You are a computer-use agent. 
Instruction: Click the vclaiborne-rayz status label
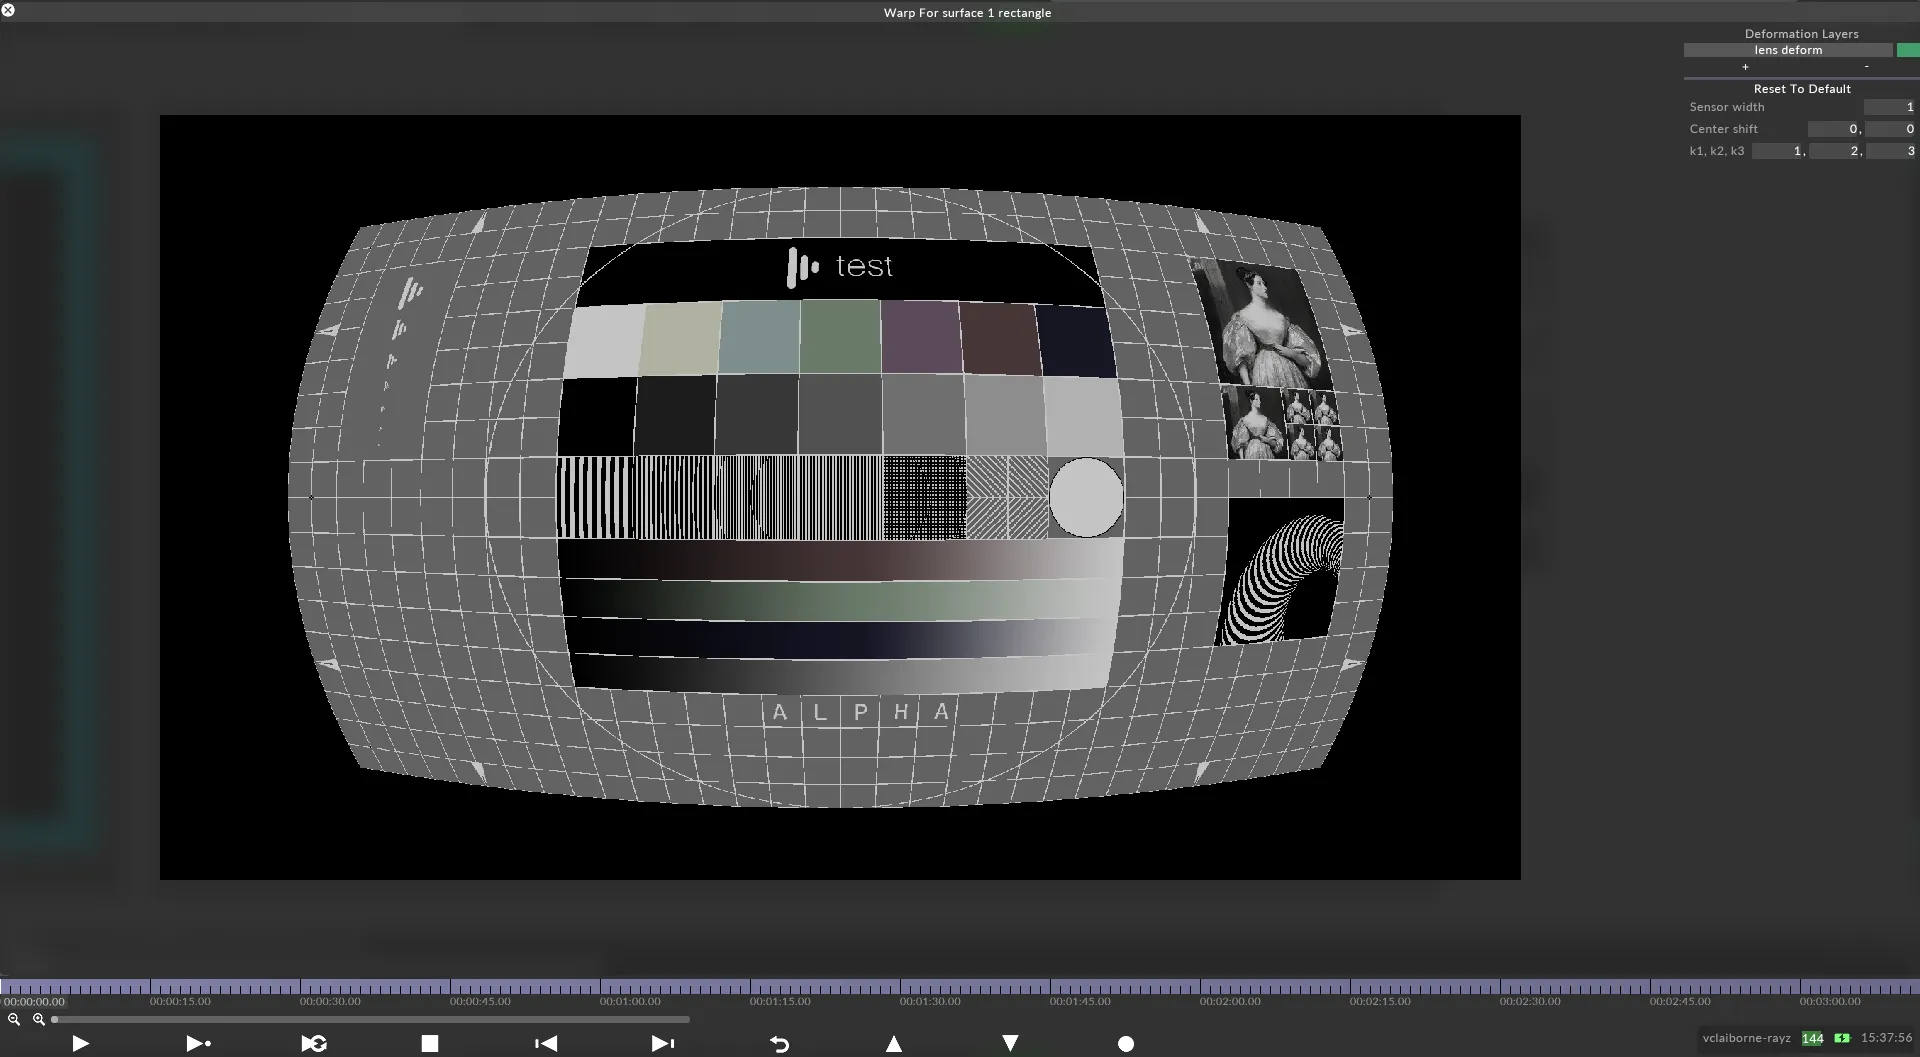[x=1748, y=1038]
